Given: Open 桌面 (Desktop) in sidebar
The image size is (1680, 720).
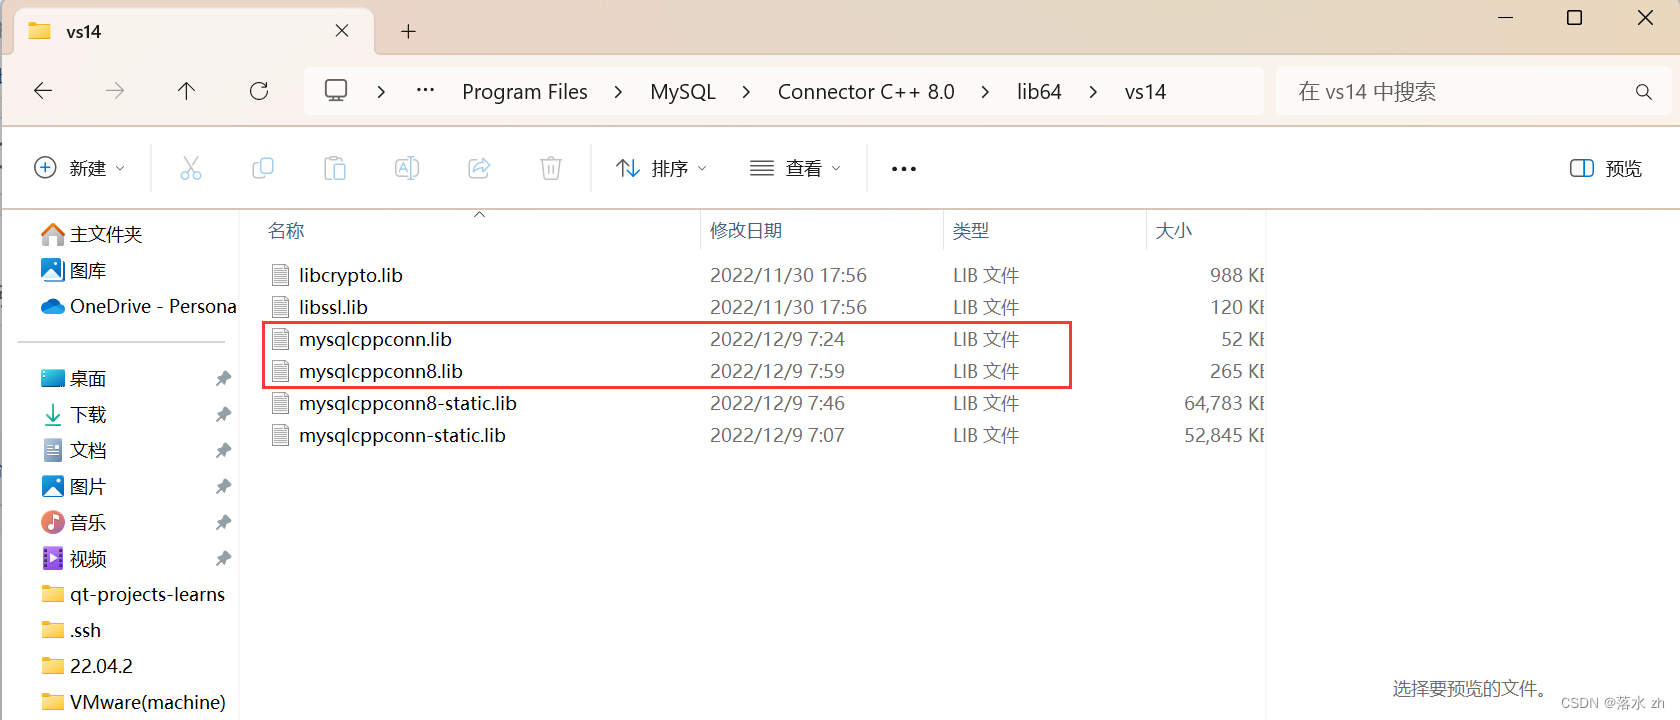Looking at the screenshot, I should (x=74, y=378).
